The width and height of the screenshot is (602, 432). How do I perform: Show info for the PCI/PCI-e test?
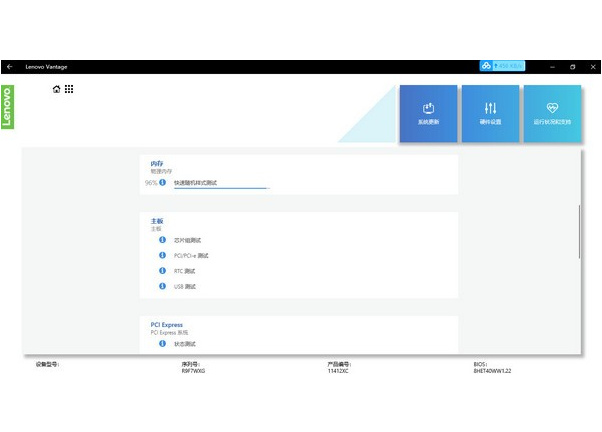click(162, 255)
